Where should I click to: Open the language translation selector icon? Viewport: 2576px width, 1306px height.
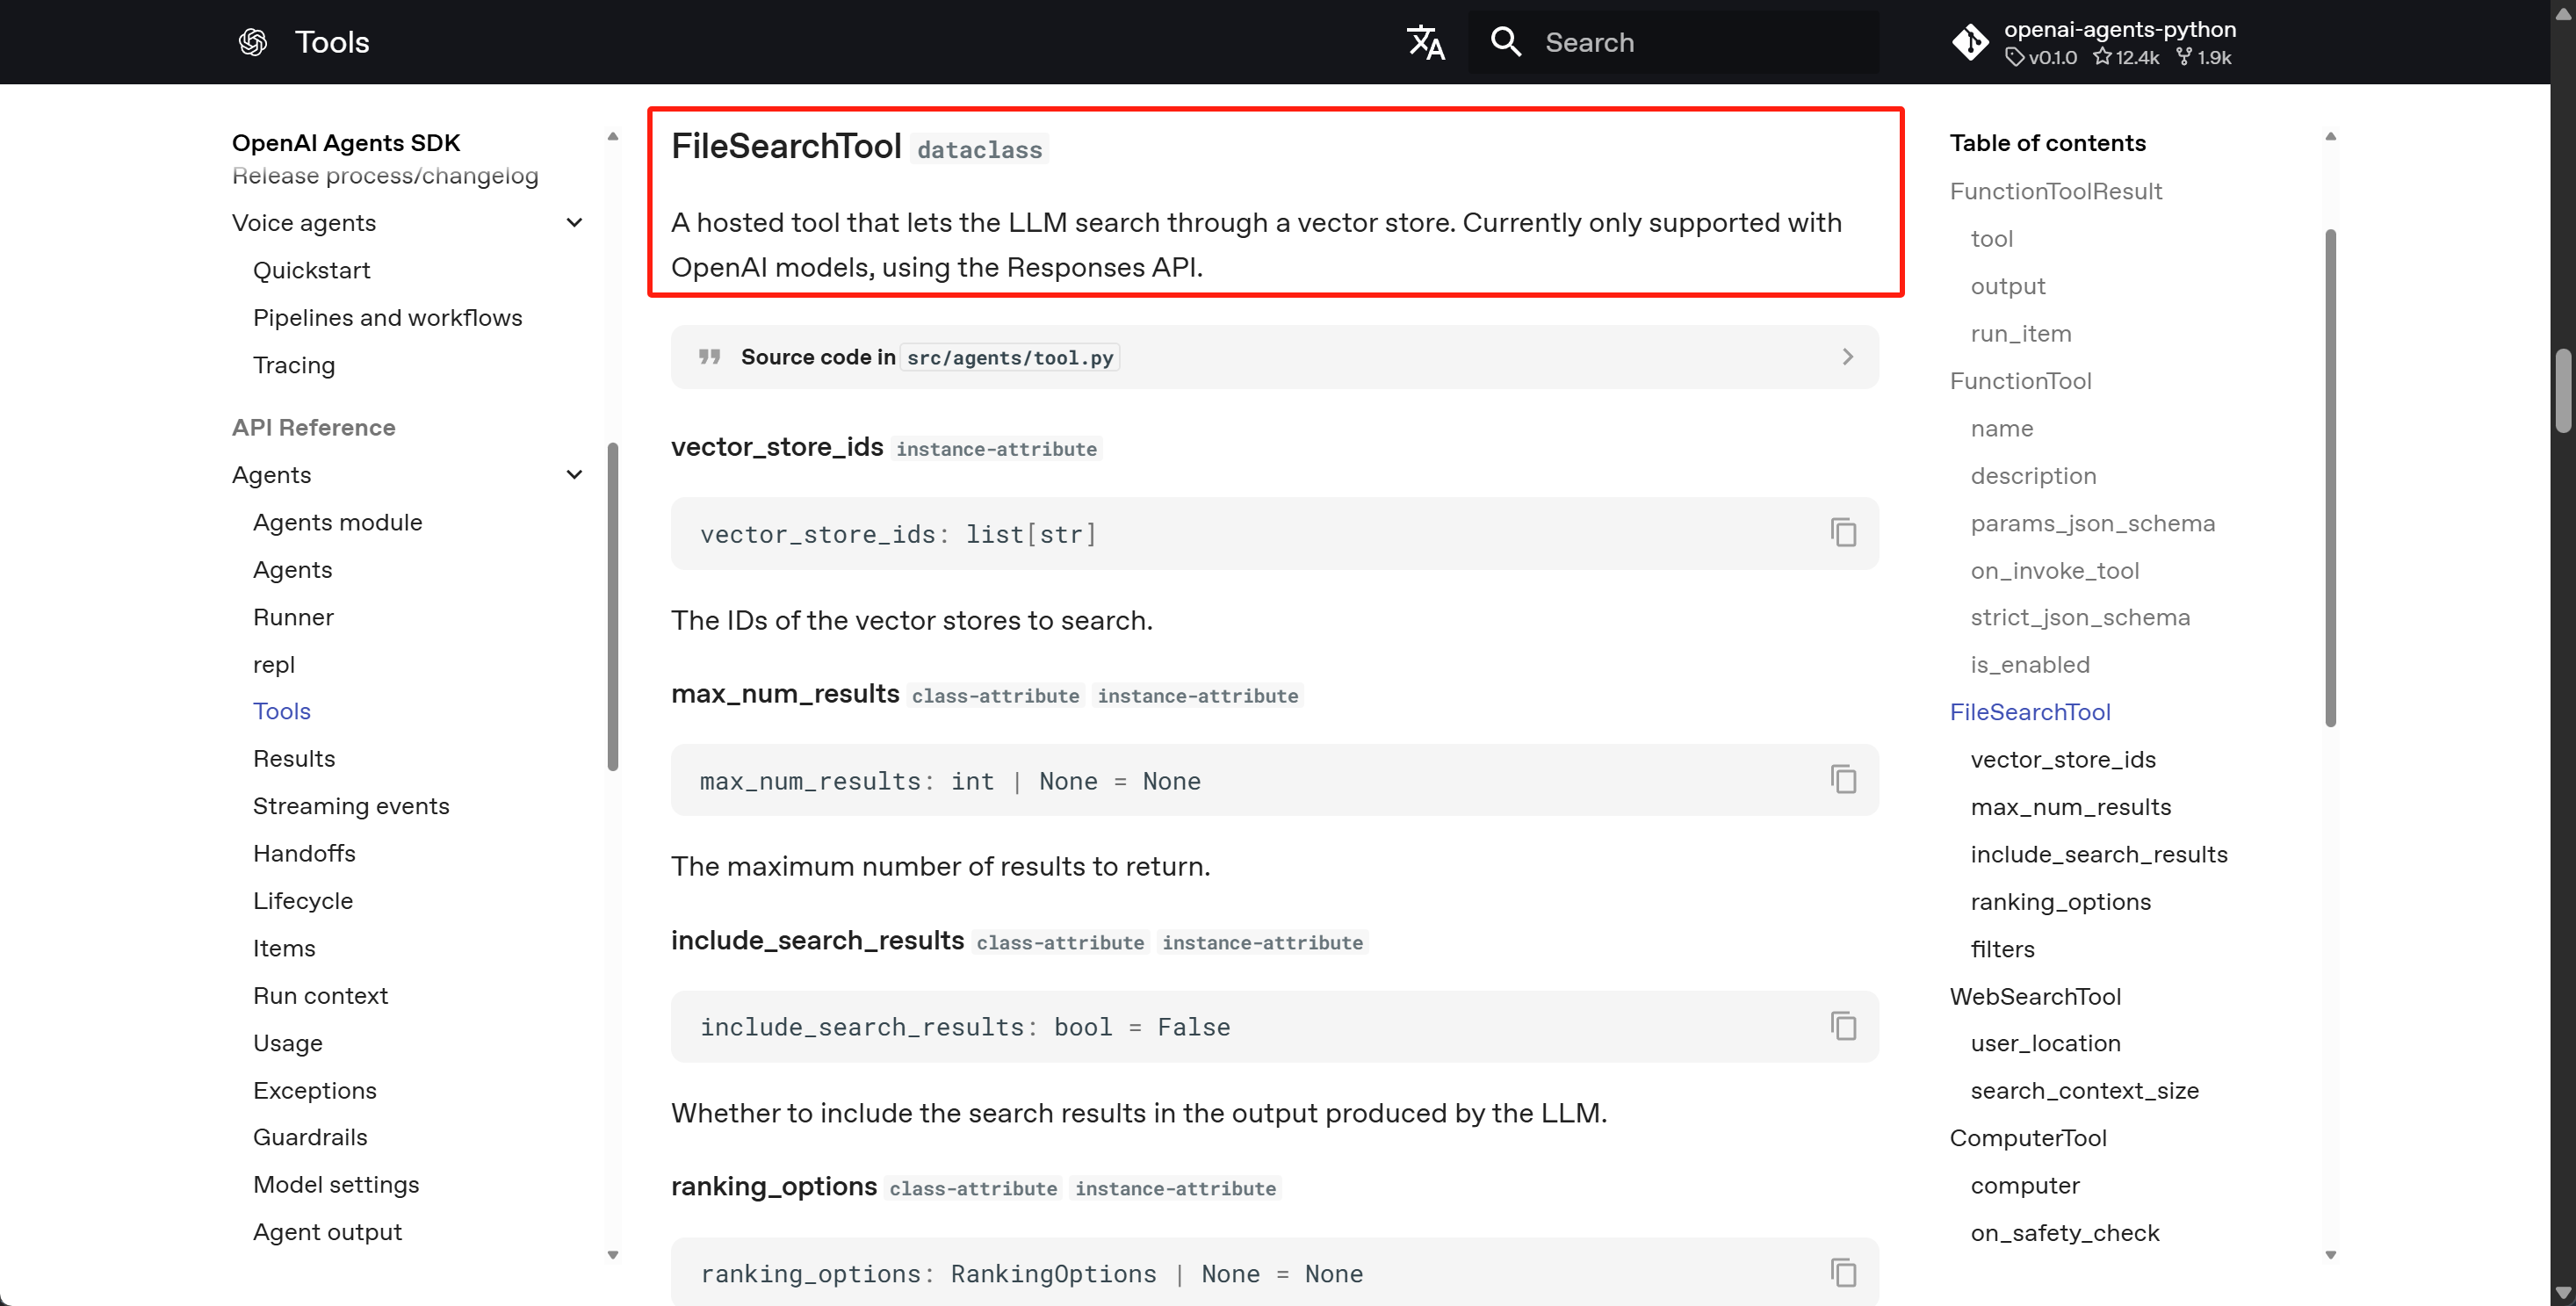click(1425, 42)
